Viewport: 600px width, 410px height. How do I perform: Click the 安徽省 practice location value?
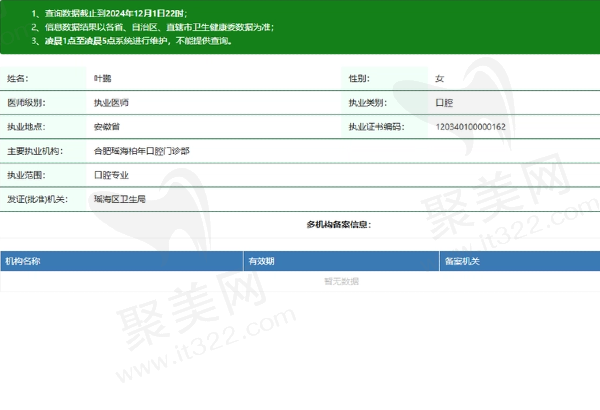tap(107, 127)
